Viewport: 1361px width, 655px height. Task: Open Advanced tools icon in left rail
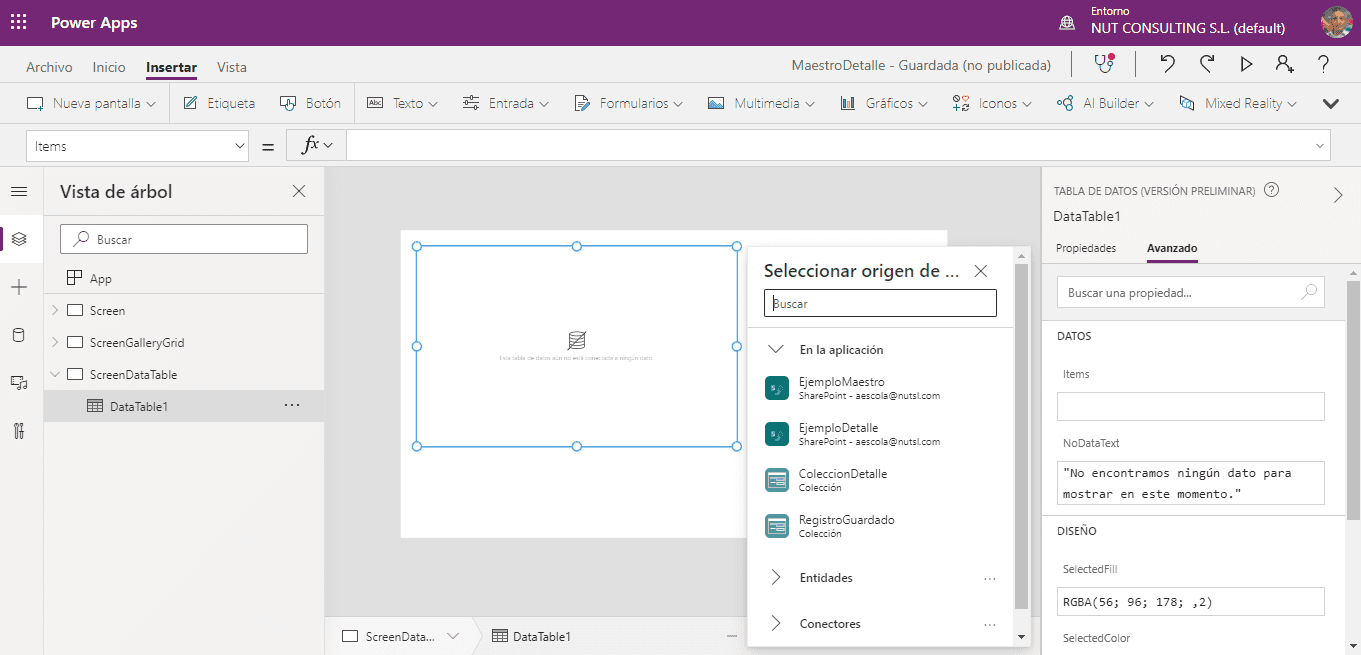(19, 431)
